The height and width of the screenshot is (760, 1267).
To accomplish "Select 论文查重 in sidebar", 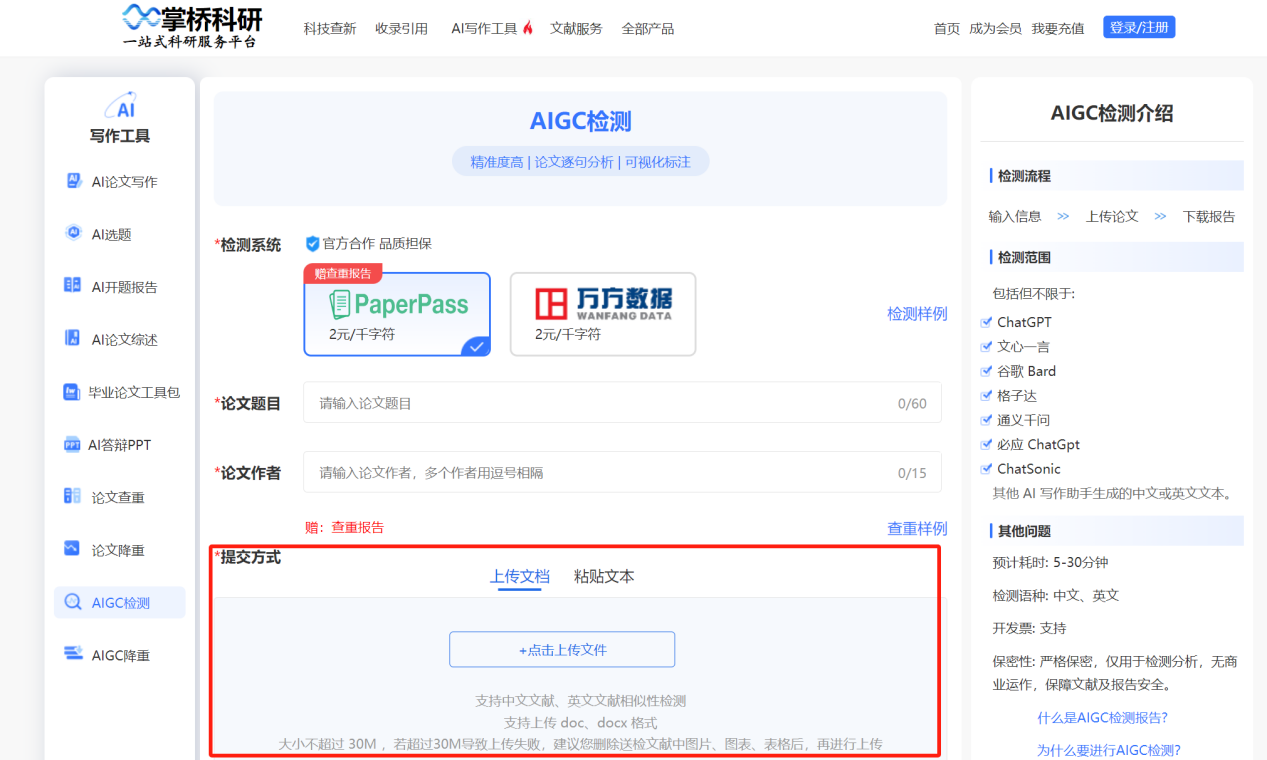I will pos(119,497).
